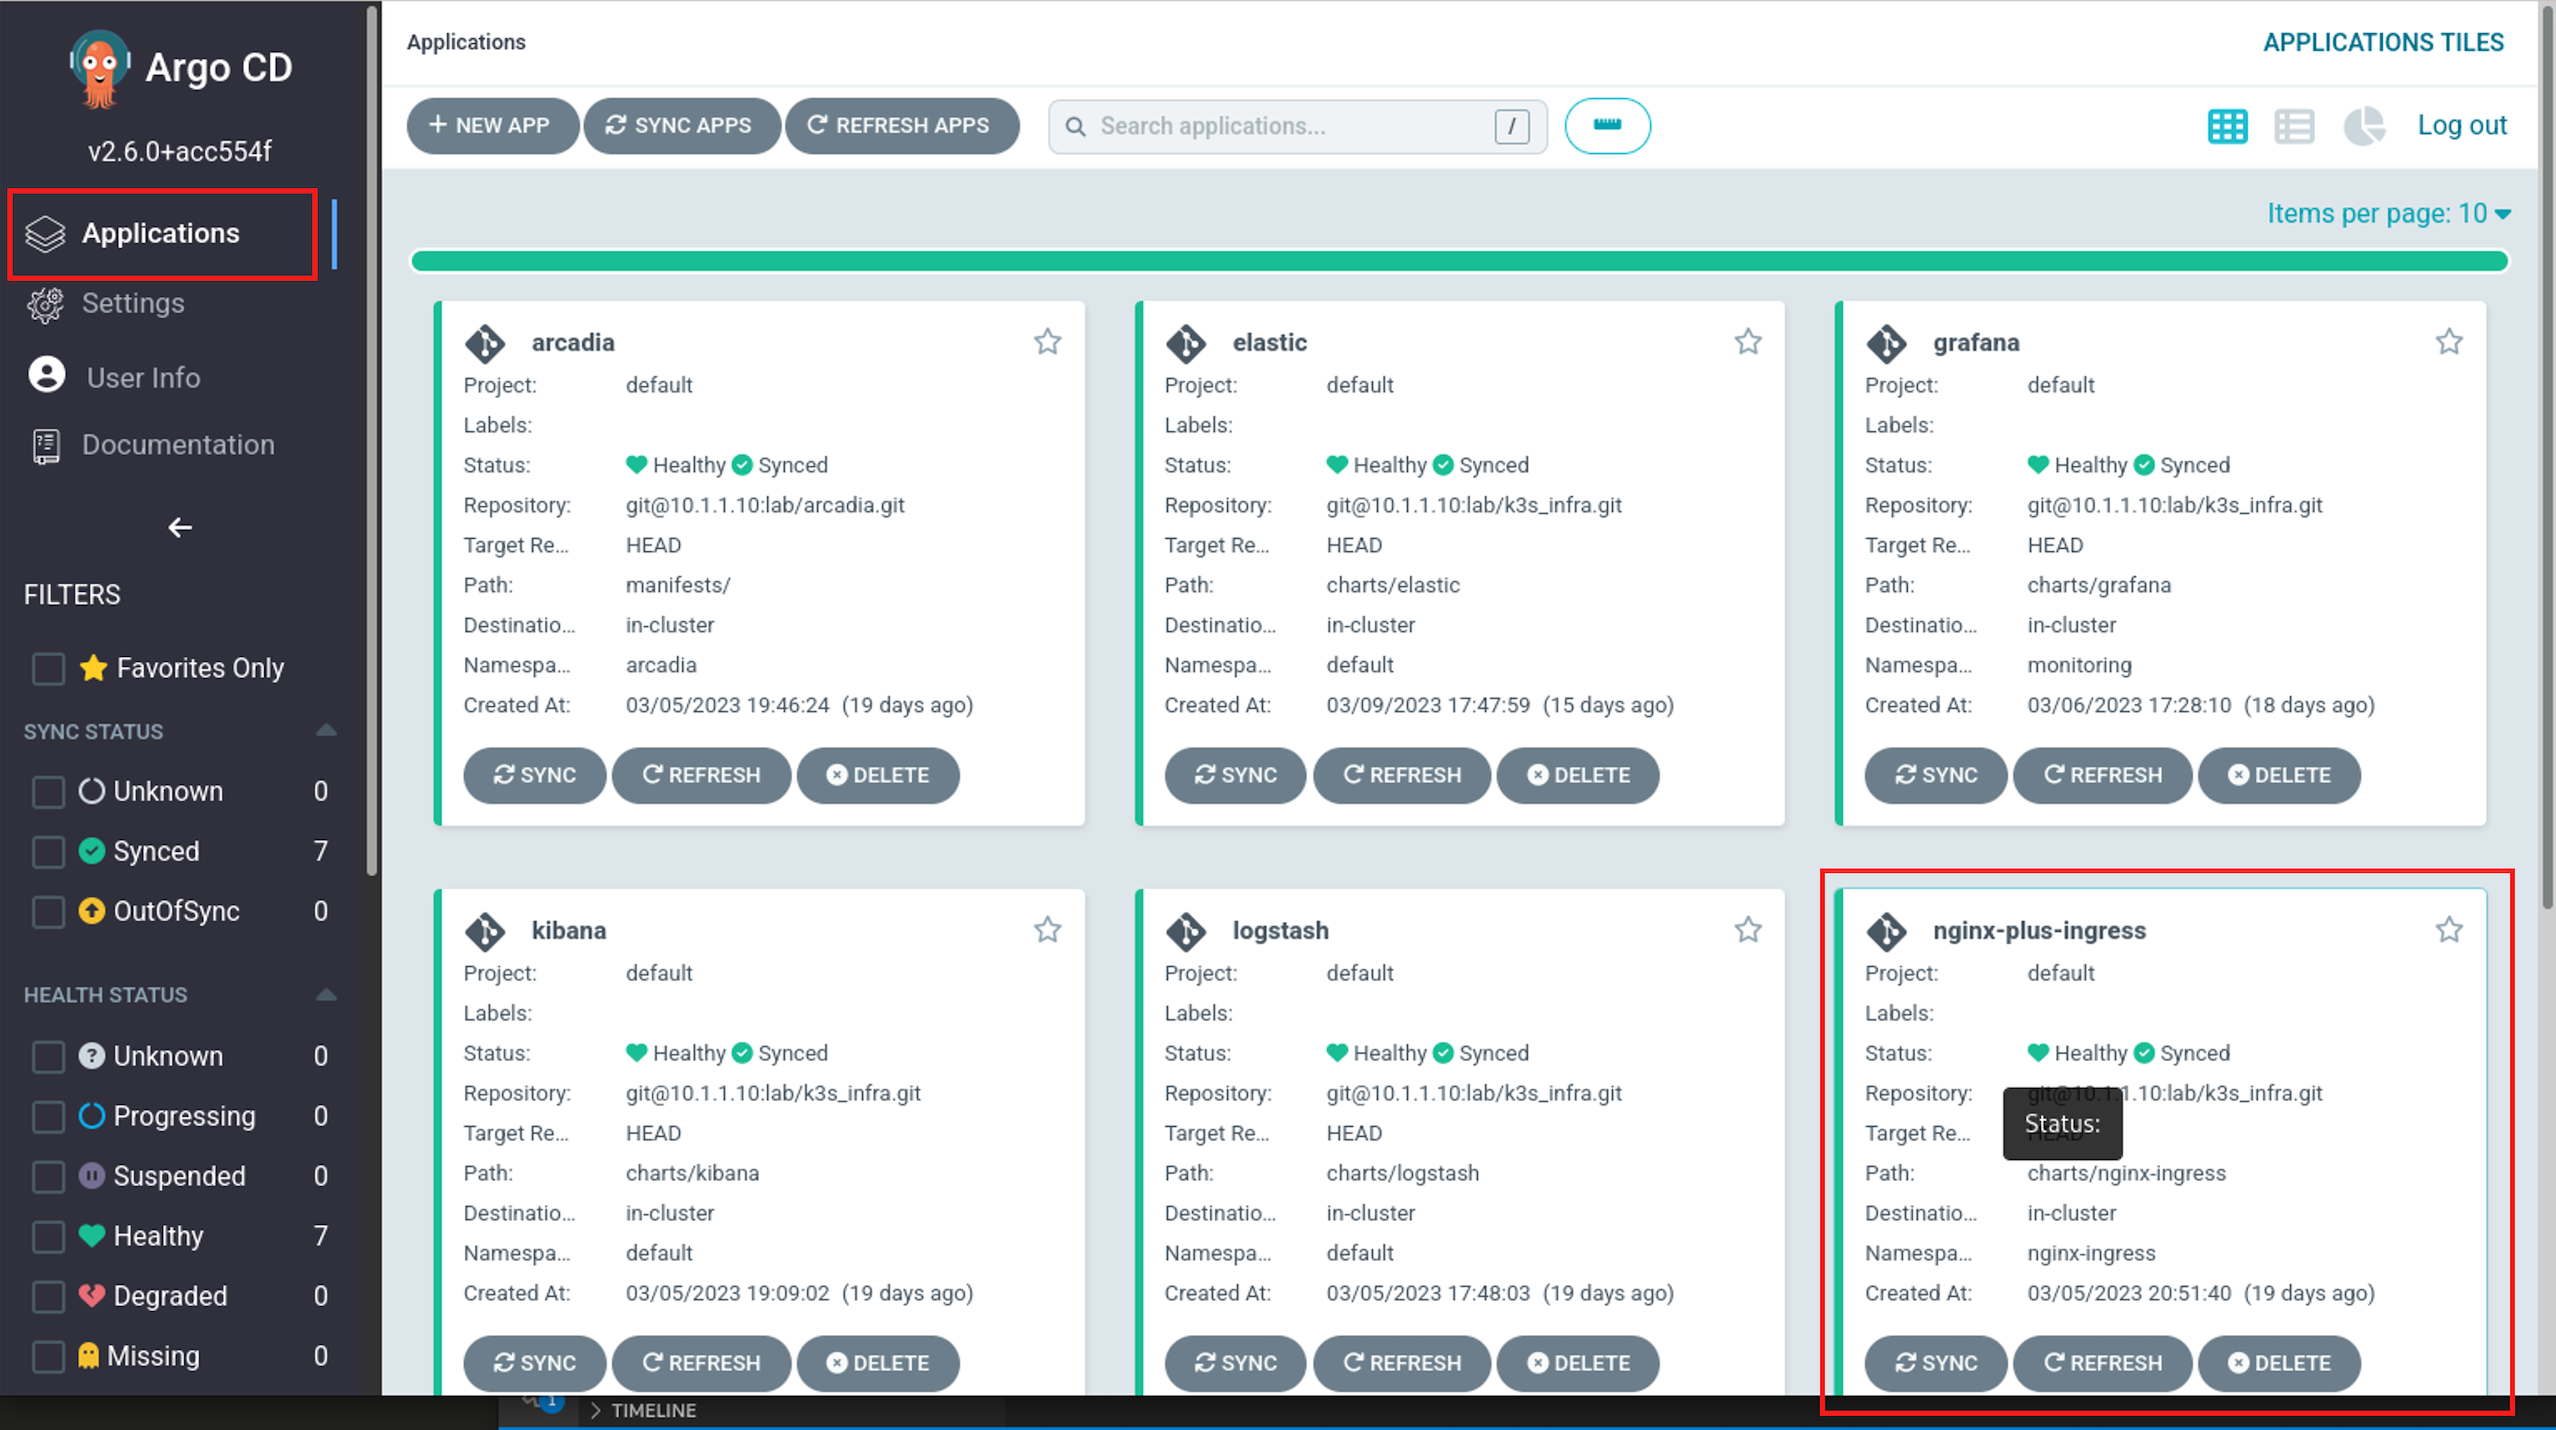Favorite the arcadia application star

[1047, 342]
